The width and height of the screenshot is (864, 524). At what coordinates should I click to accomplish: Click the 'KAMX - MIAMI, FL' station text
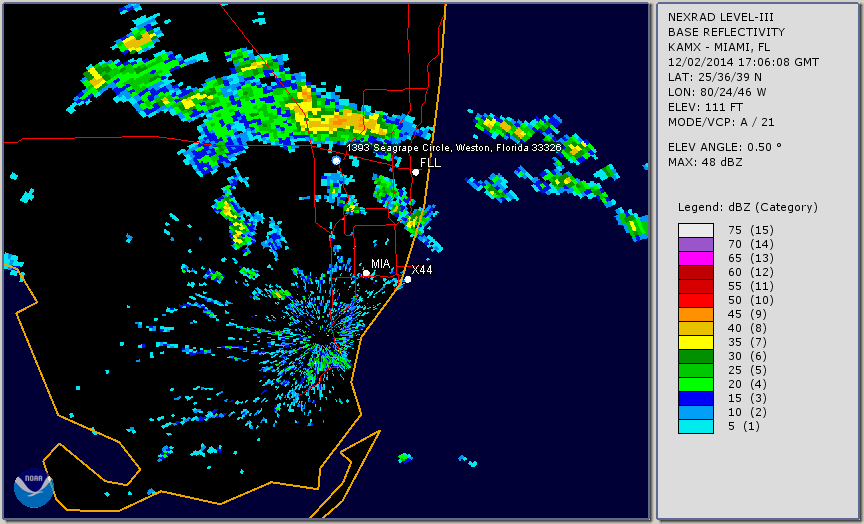click(719, 47)
